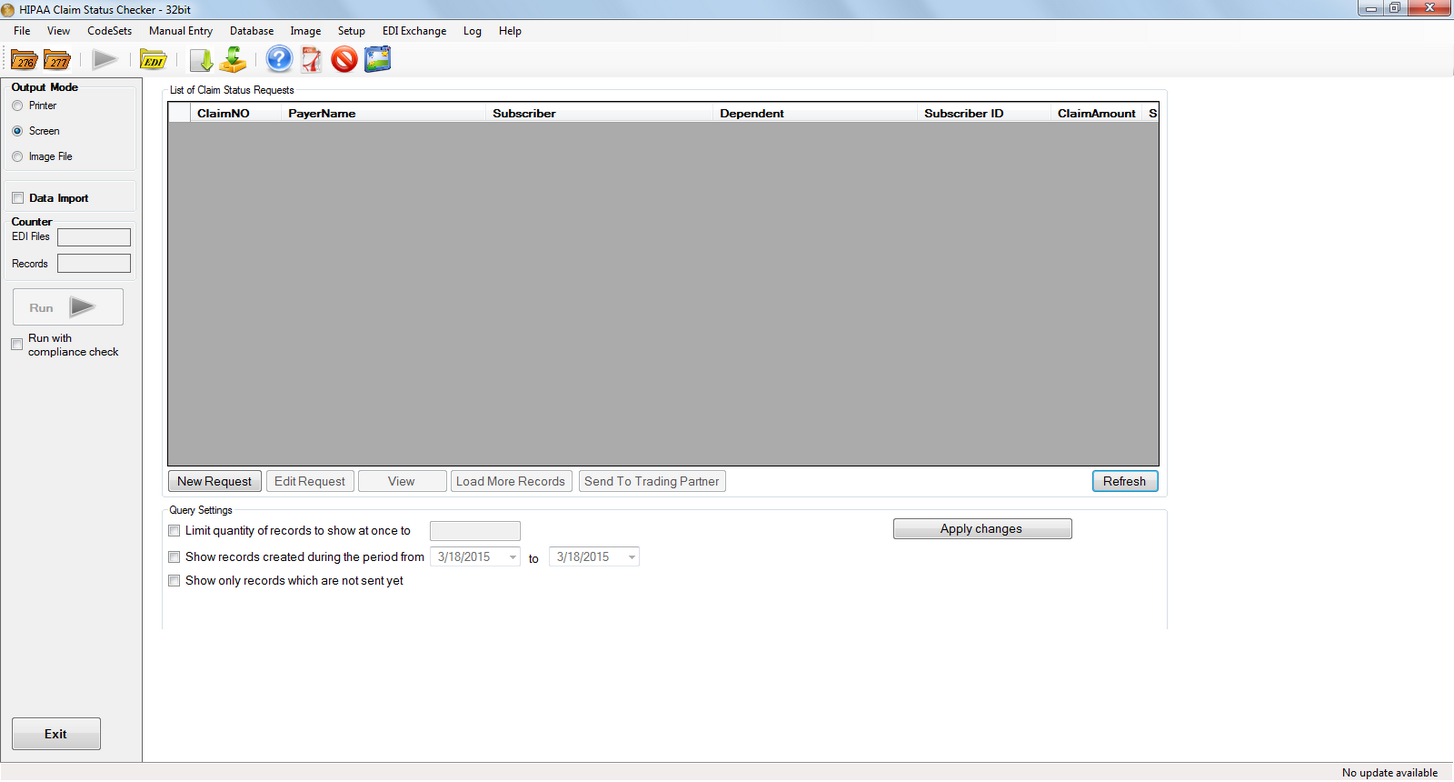Expand the period start date dropdown
1454x782 pixels.
513,557
